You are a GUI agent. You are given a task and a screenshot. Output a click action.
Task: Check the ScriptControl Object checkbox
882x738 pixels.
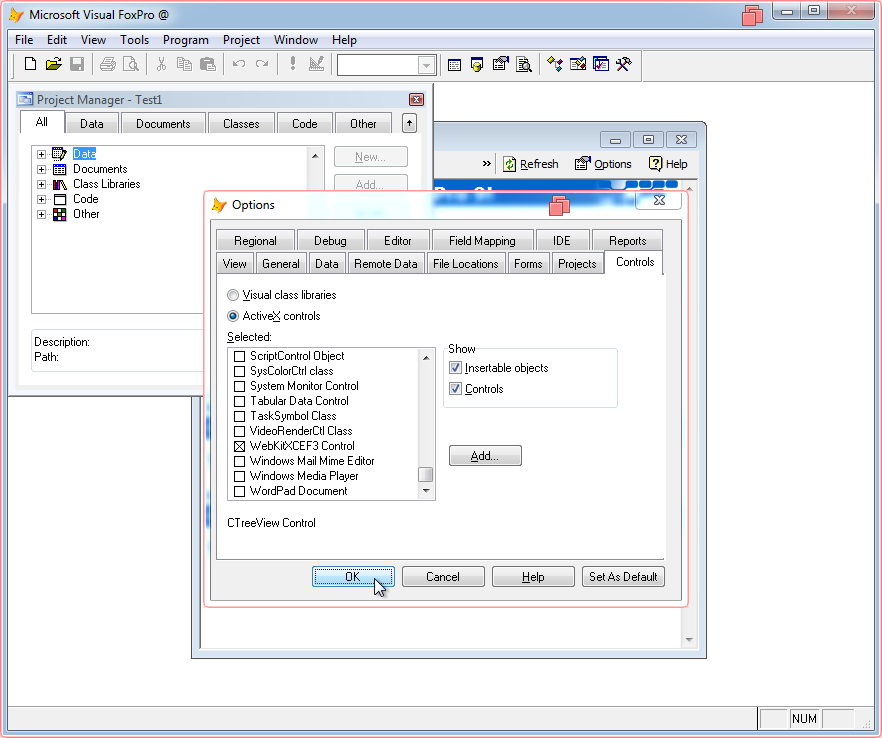pos(240,356)
